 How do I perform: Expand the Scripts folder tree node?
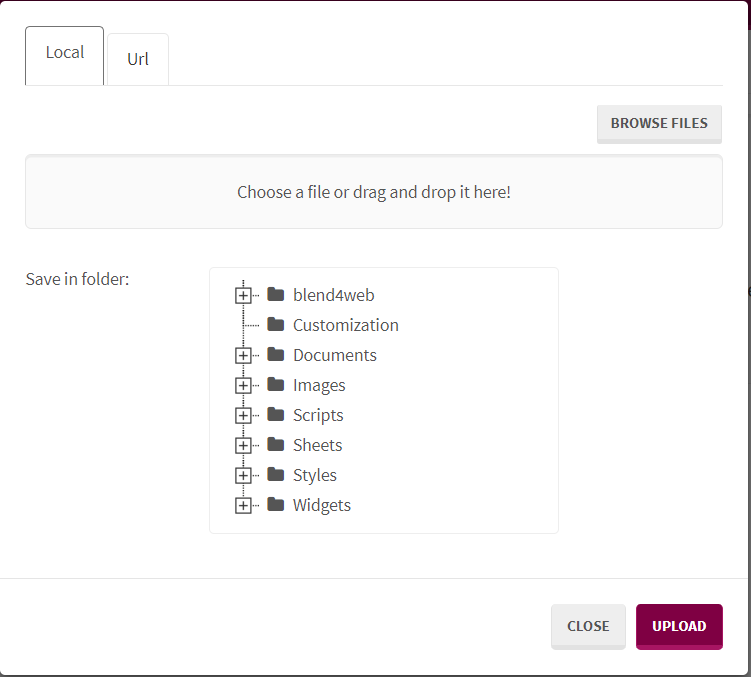pos(242,416)
